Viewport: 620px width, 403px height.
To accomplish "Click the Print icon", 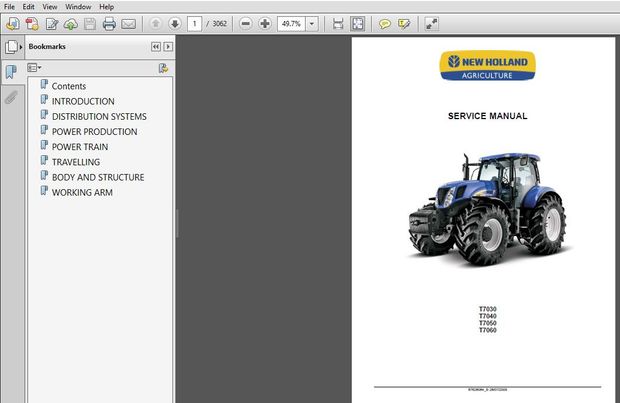I will click(109, 24).
